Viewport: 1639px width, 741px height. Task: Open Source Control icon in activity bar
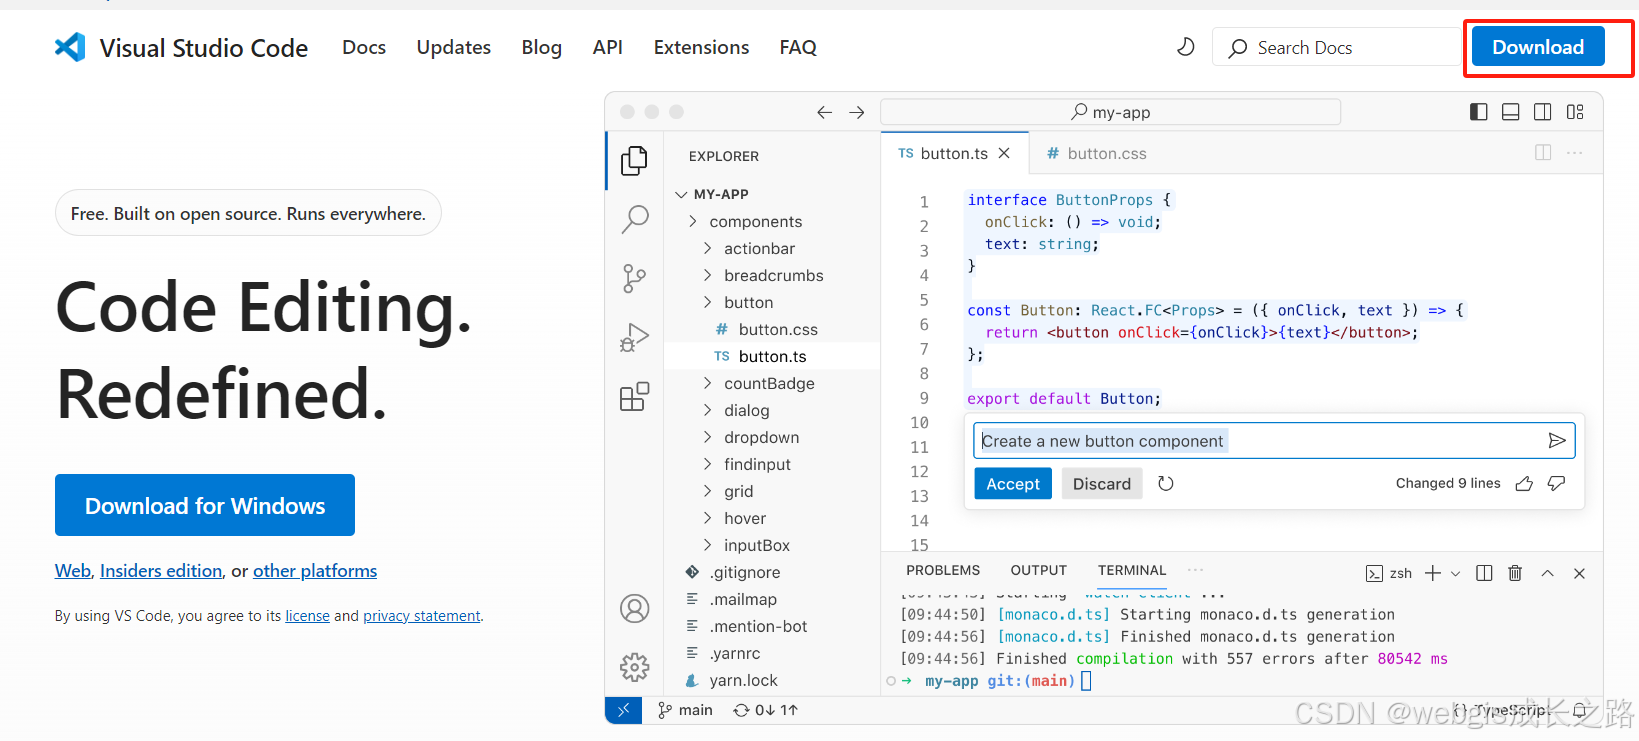[634, 278]
